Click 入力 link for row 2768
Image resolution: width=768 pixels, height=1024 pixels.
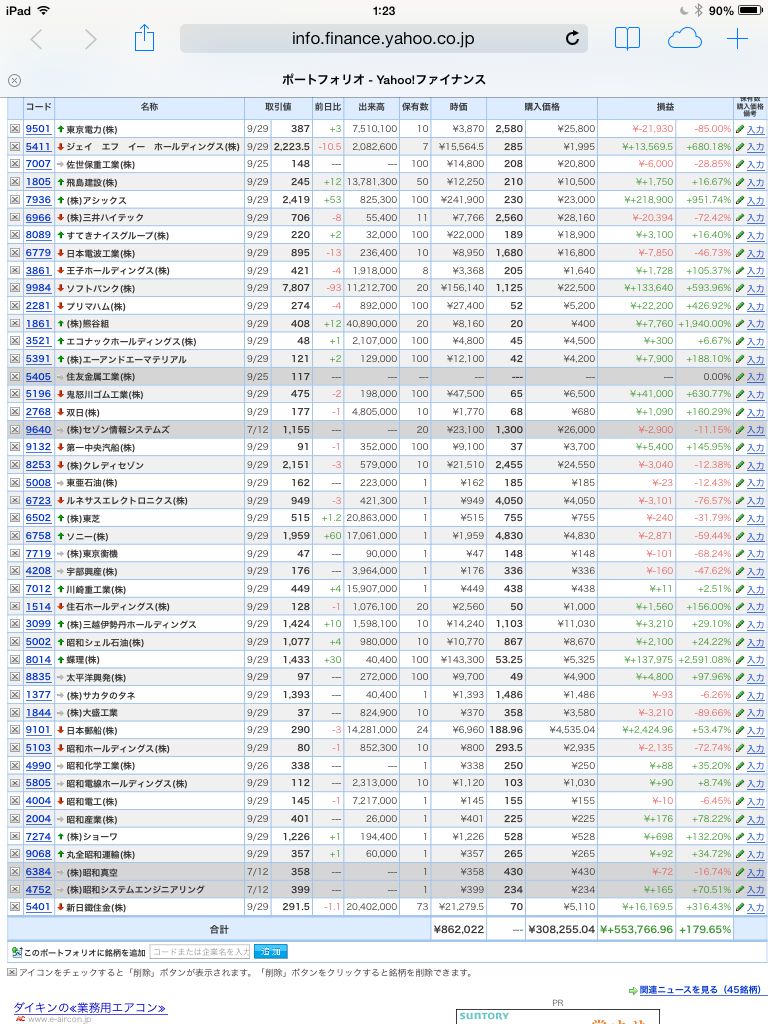[755, 413]
